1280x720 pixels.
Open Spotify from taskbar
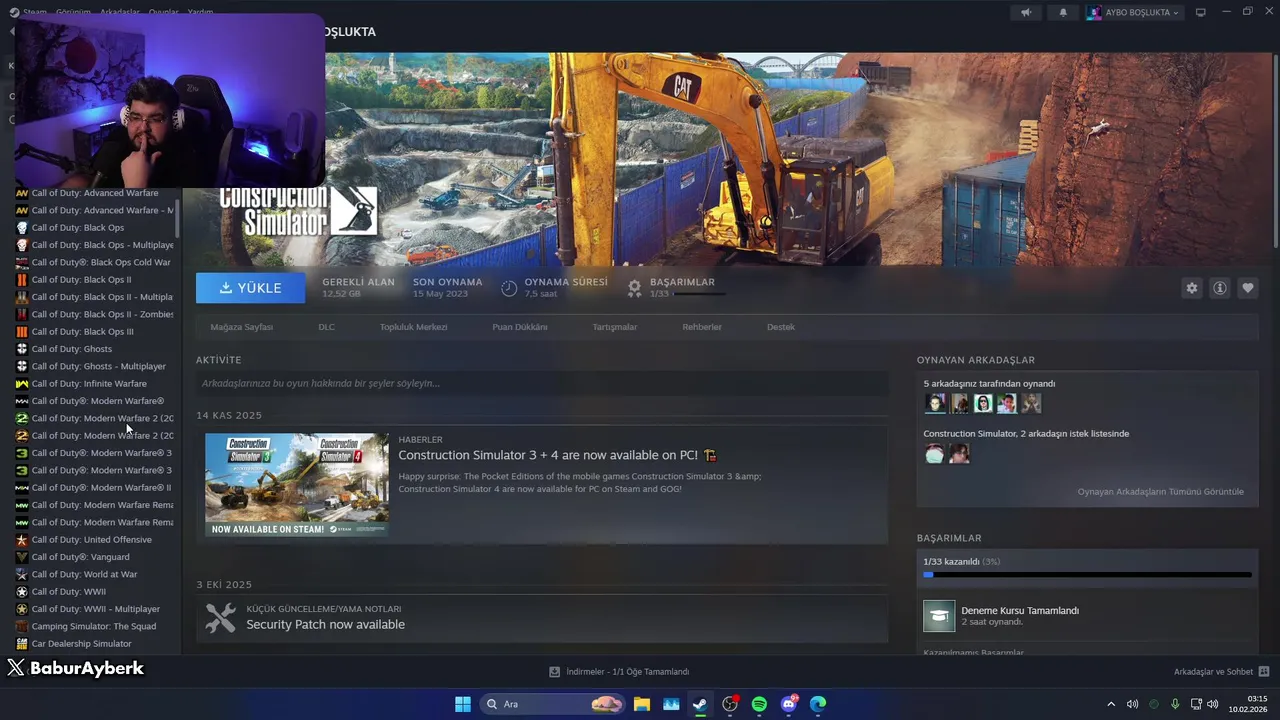coord(759,704)
